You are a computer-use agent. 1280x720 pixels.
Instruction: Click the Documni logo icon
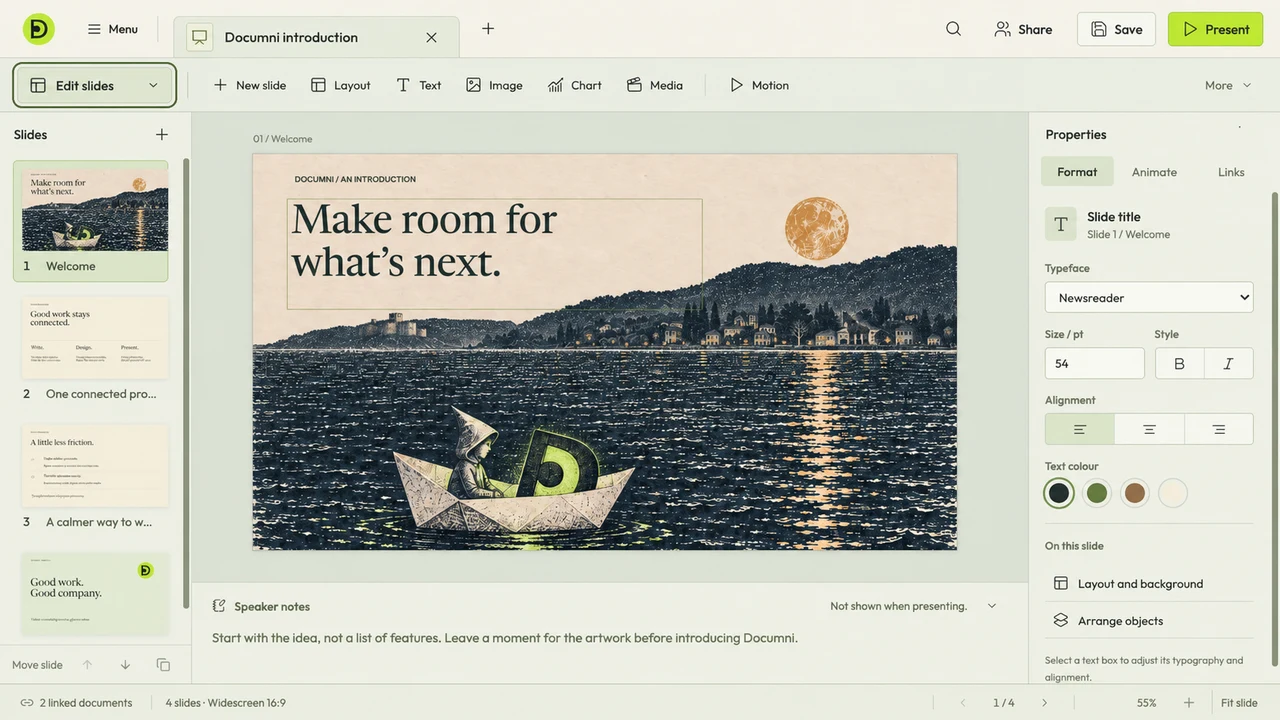39,29
